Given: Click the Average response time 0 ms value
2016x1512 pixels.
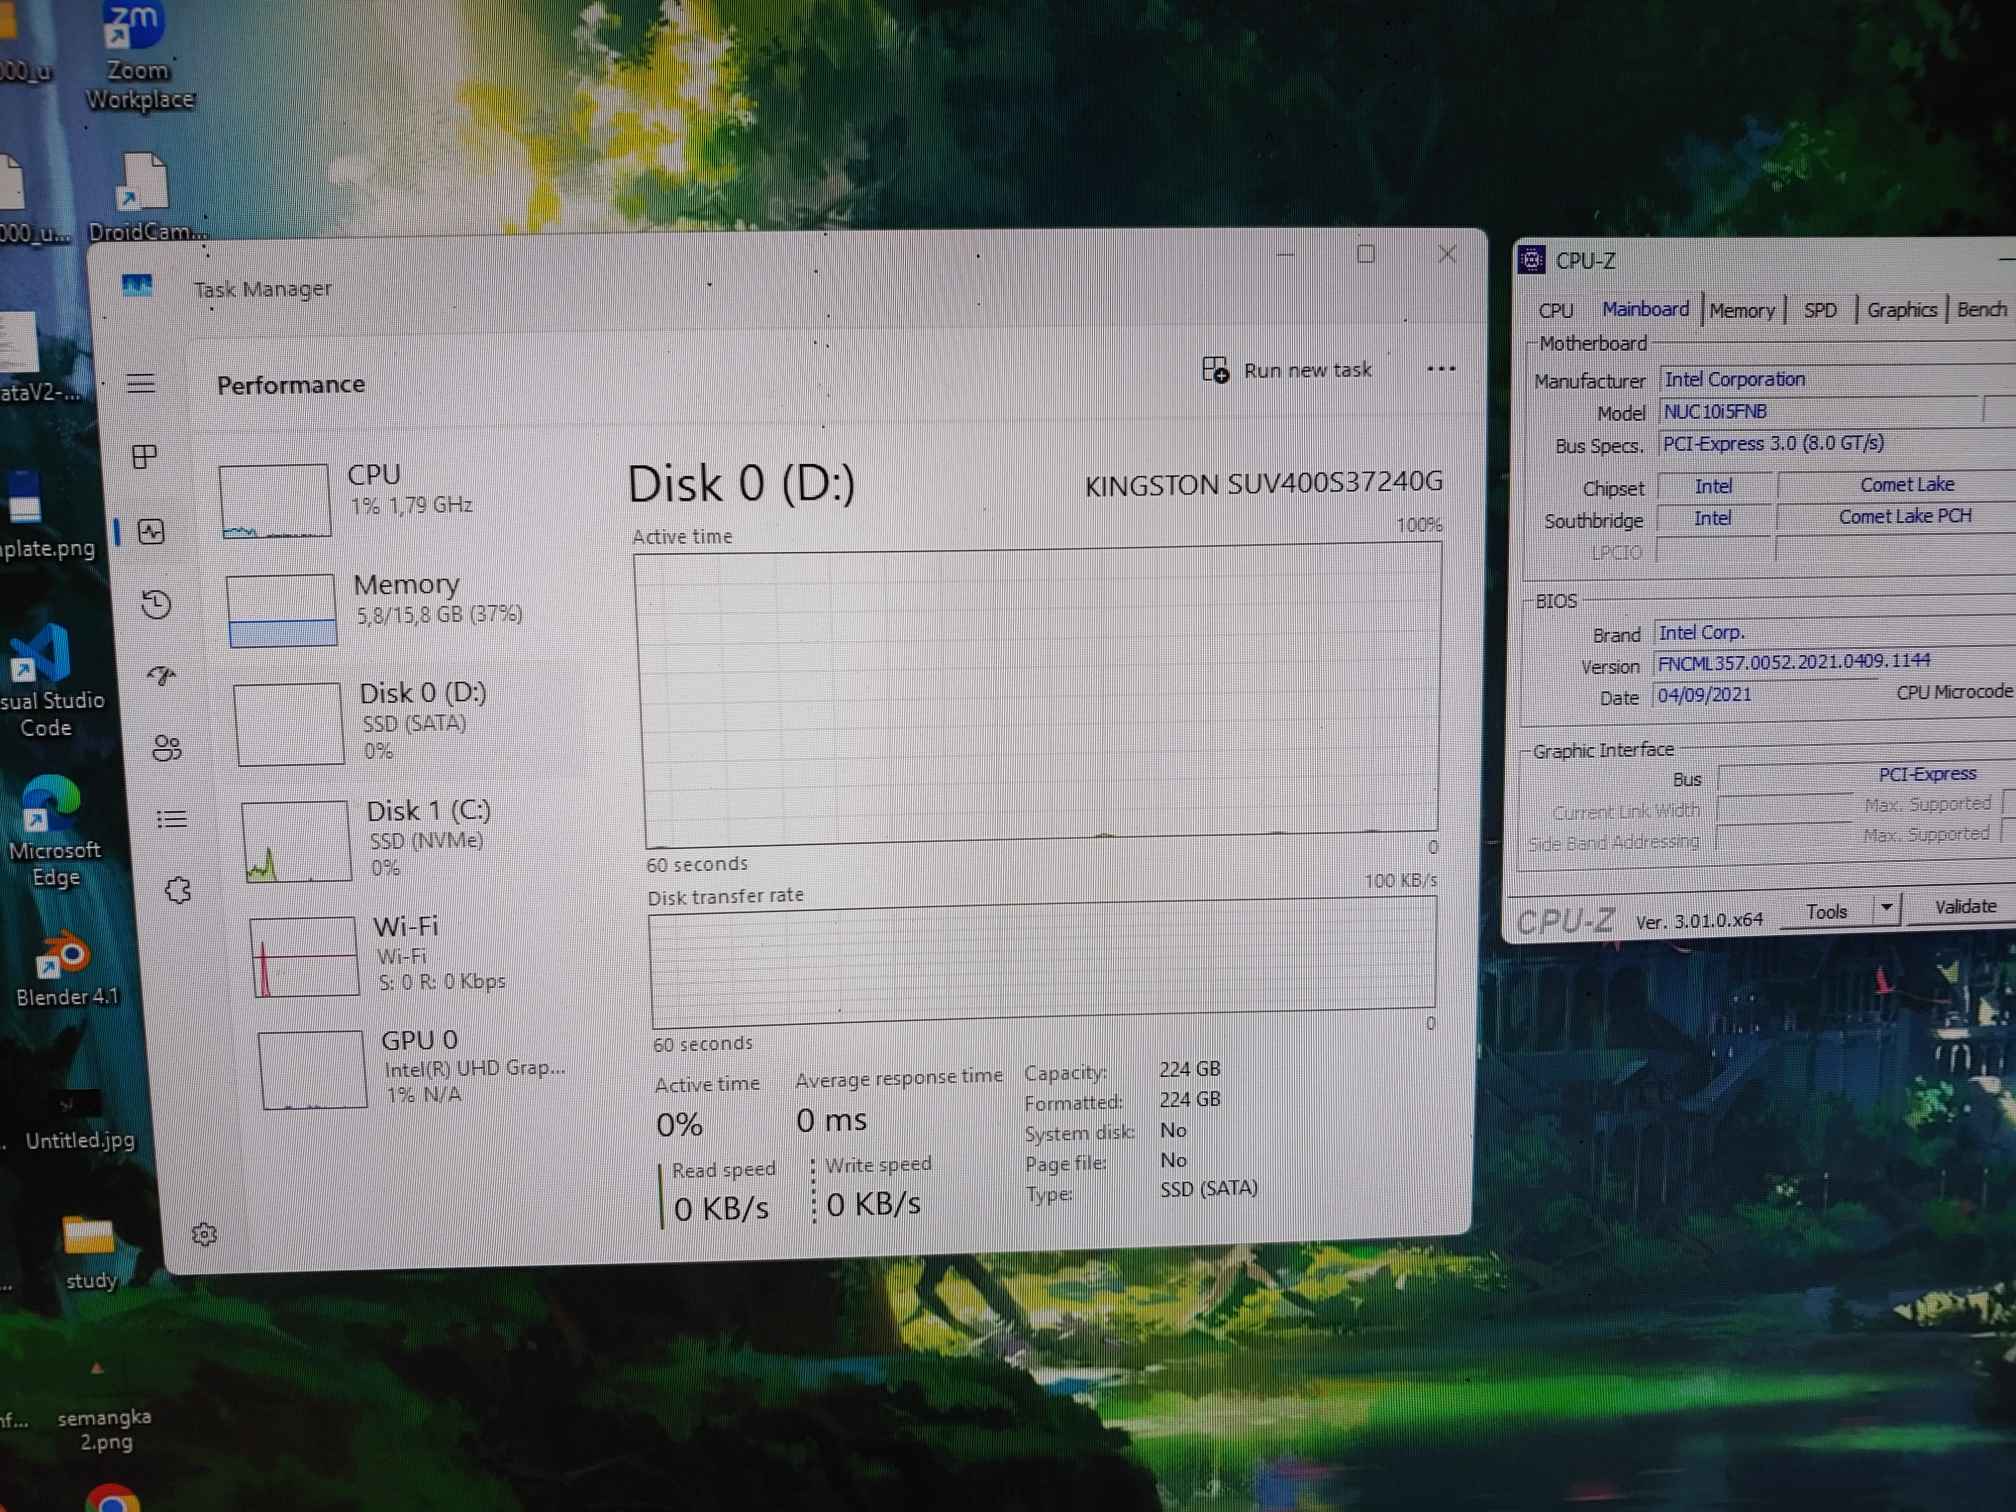Looking at the screenshot, I should (x=832, y=1120).
